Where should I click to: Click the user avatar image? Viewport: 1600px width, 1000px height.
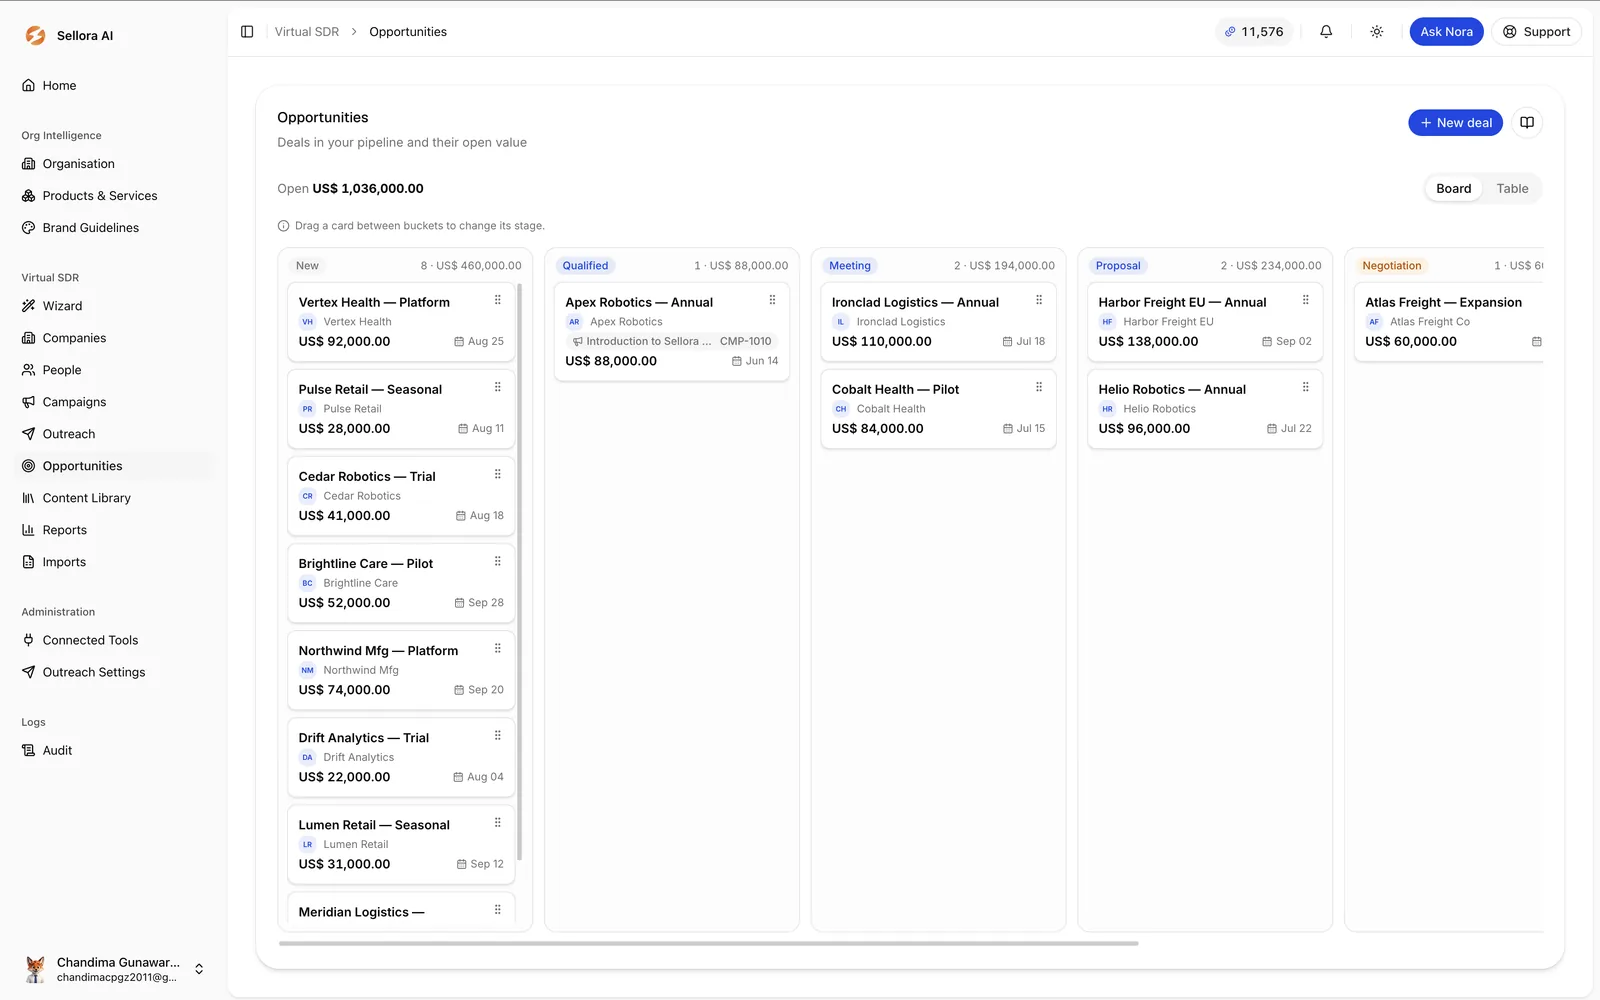pyautogui.click(x=35, y=969)
